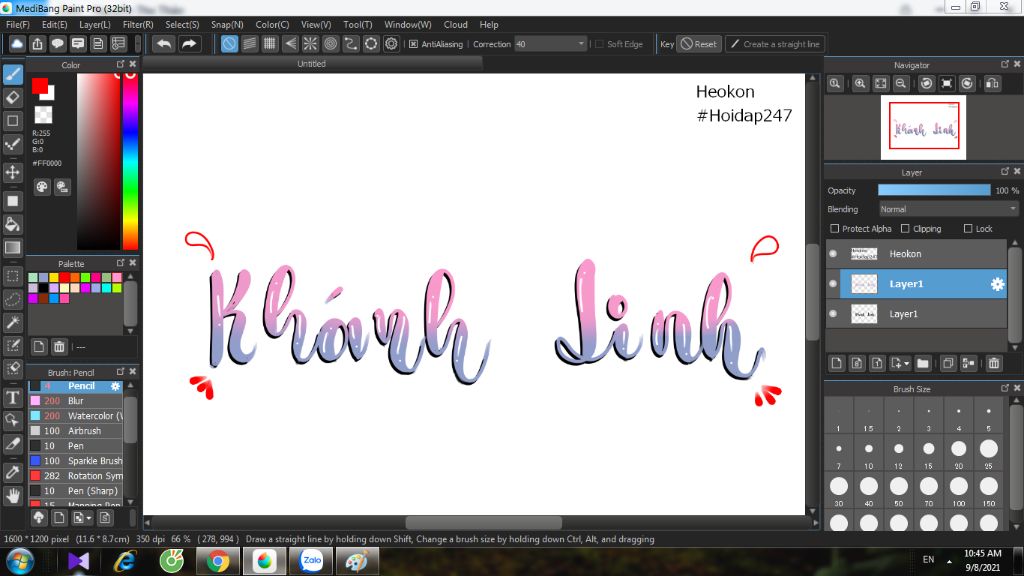The width and height of the screenshot is (1024, 576).
Task: Select the Text tool
Action: (x=12, y=397)
